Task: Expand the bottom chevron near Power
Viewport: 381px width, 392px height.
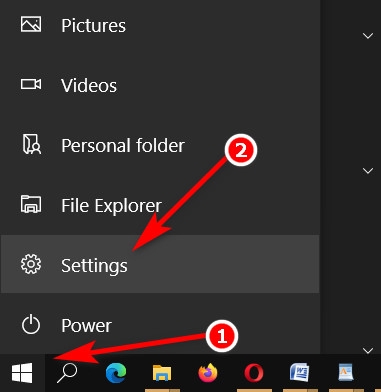Action: 368,350
